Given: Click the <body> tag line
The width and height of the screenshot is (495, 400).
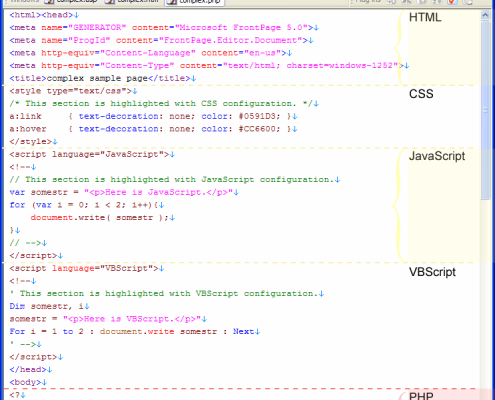Looking at the screenshot, I should [28, 382].
